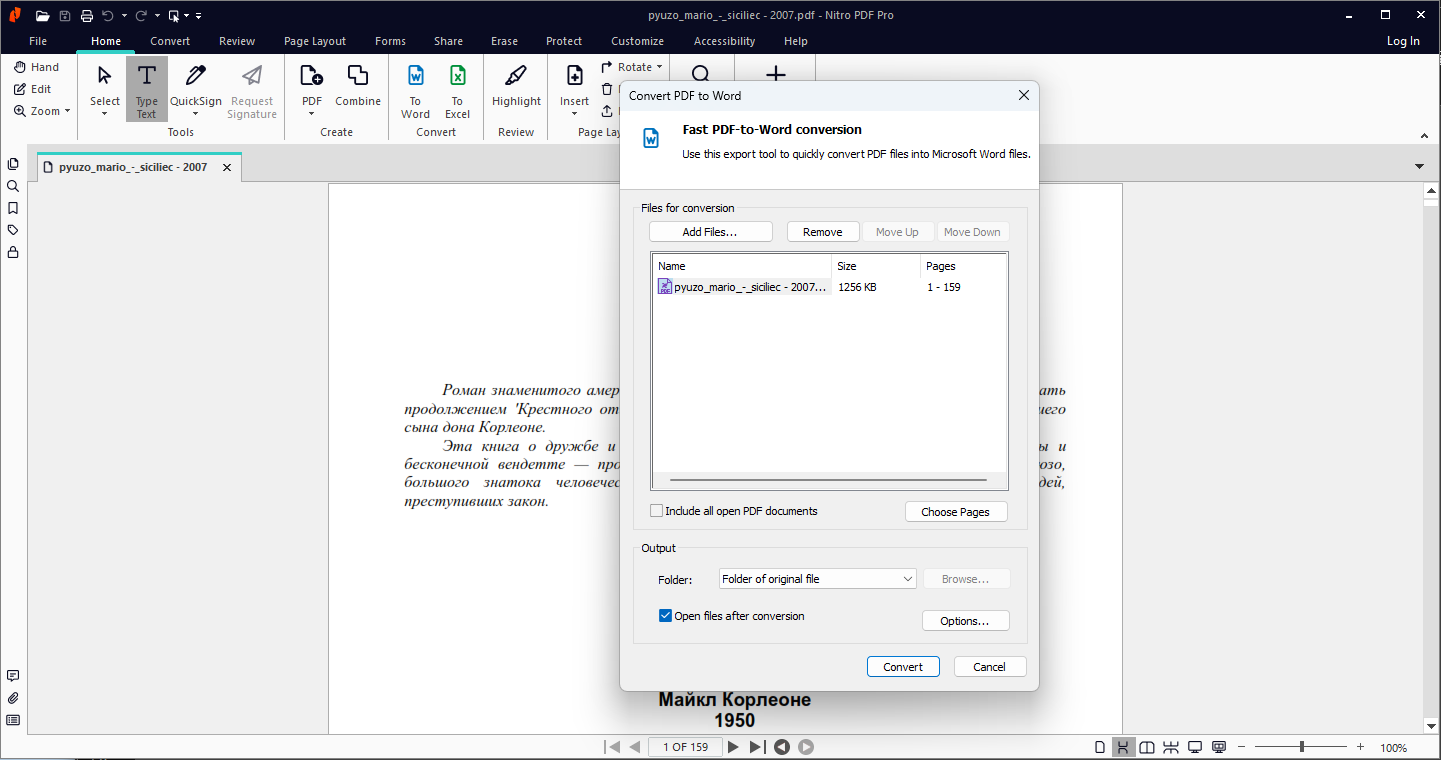Click the Combine files icon

click(x=358, y=87)
